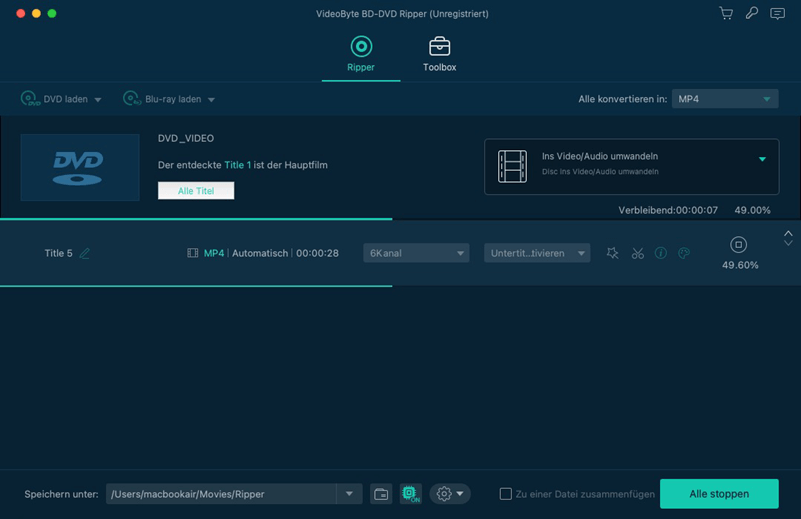This screenshot has height=519, width=801.
Task: Click the Alle stoppen button
Action: [x=719, y=494]
